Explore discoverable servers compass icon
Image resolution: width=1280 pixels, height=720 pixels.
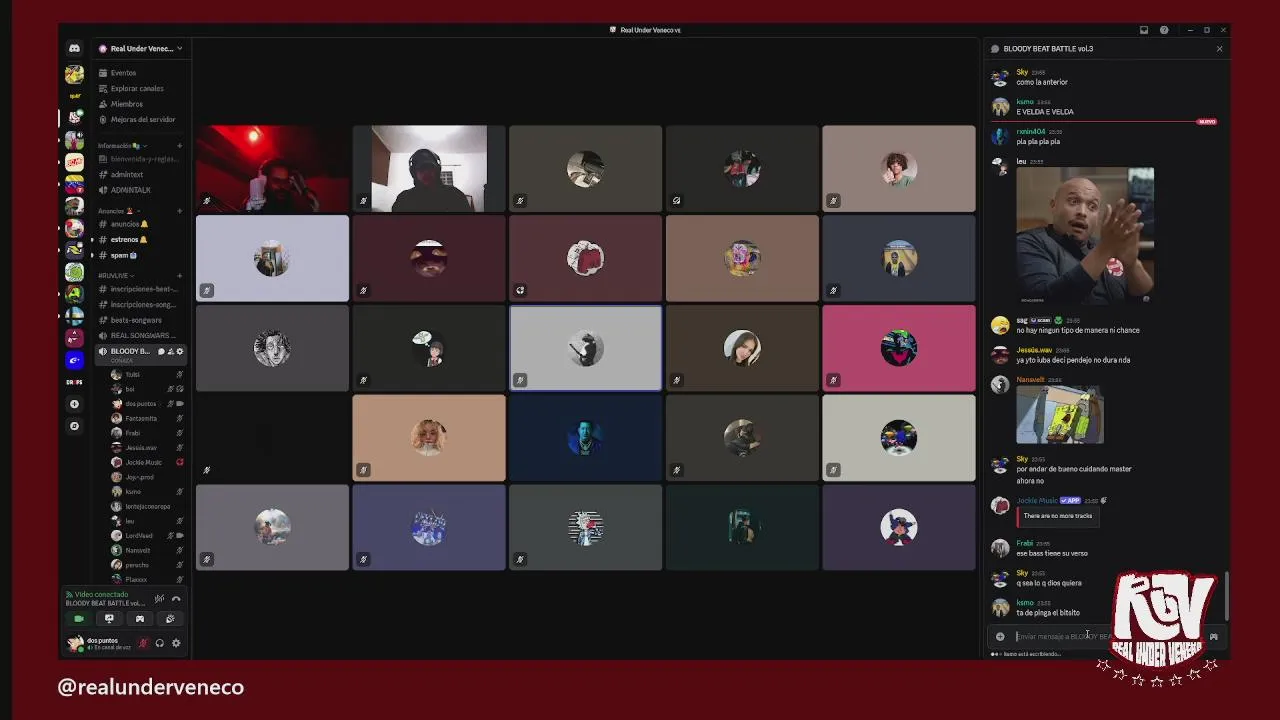[x=74, y=426]
